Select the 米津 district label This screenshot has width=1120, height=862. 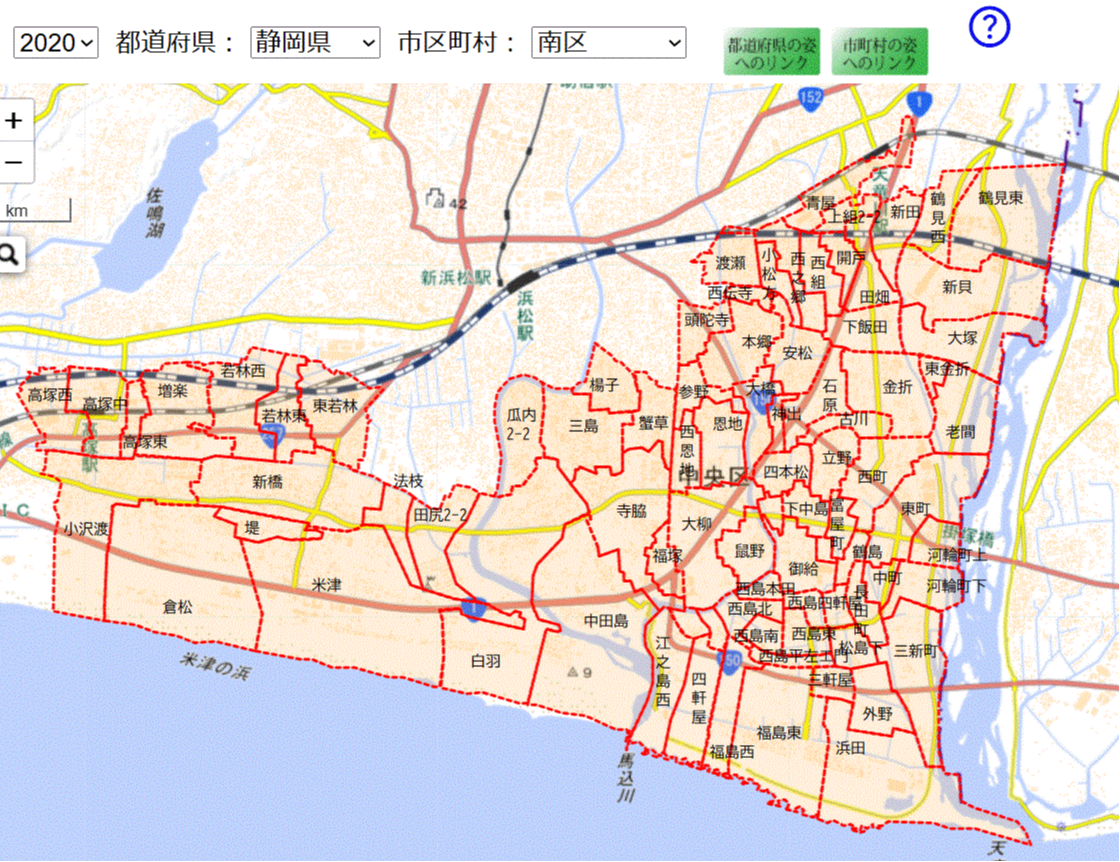[326, 585]
